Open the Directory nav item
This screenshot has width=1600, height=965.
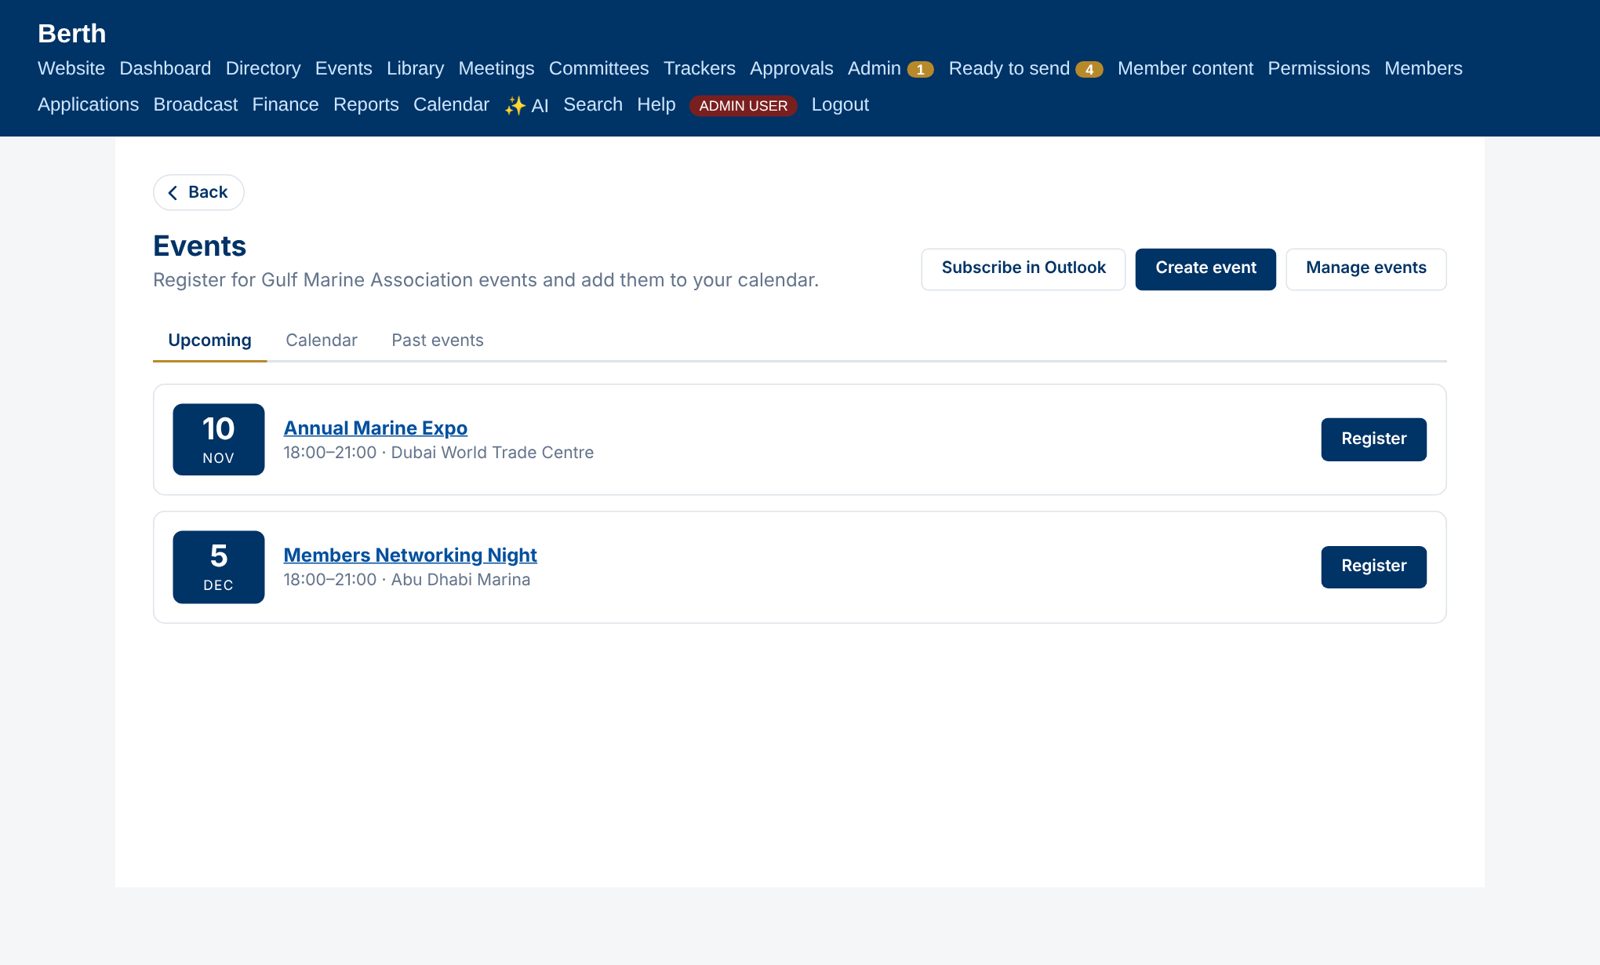click(x=263, y=68)
